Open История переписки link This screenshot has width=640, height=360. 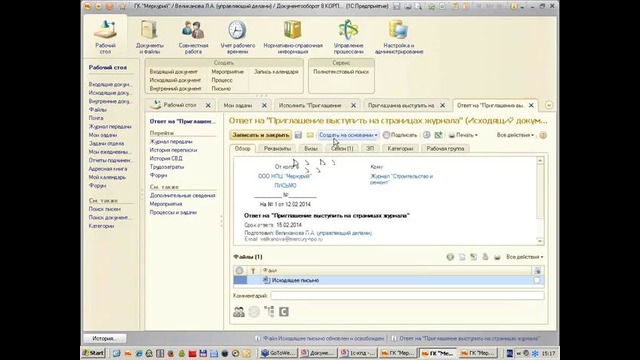tap(173, 150)
